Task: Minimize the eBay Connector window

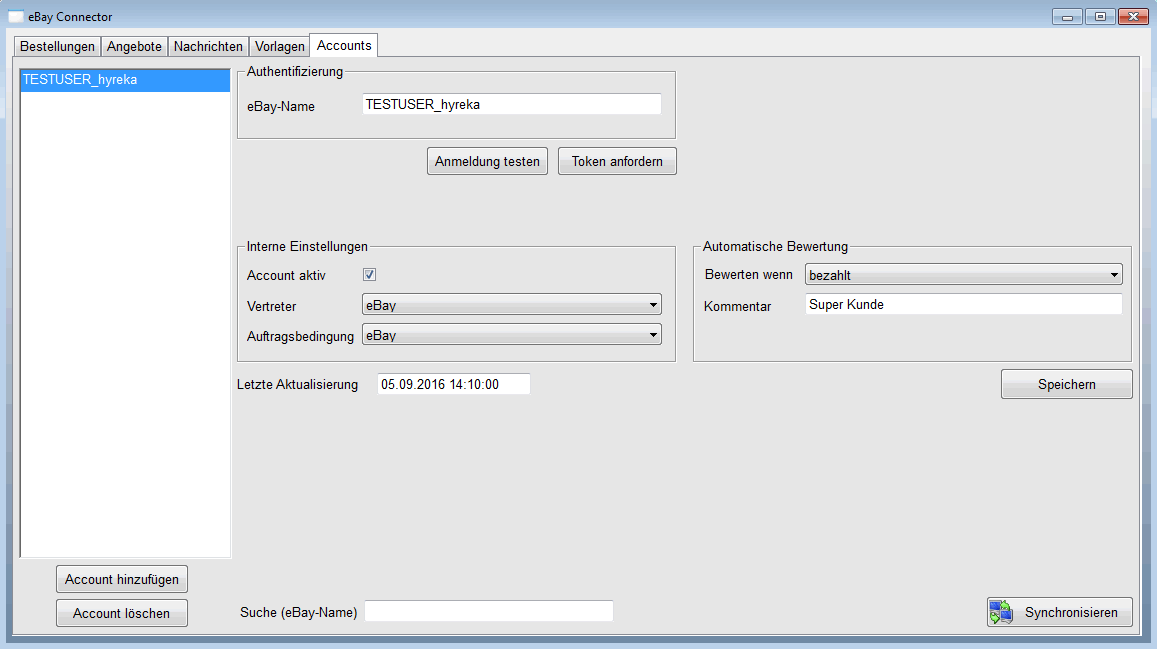Action: 1067,16
